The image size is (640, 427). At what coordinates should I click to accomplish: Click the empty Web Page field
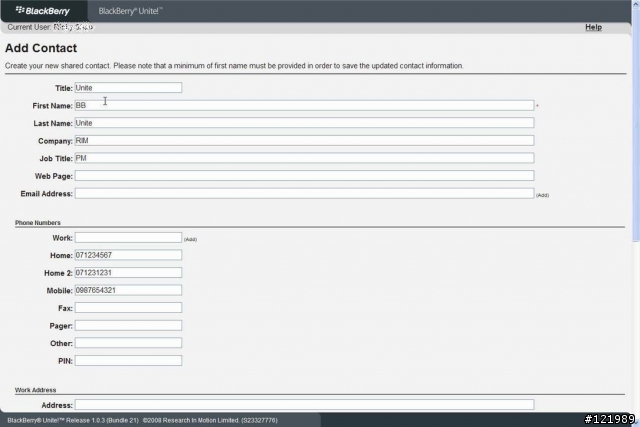[x=304, y=176]
